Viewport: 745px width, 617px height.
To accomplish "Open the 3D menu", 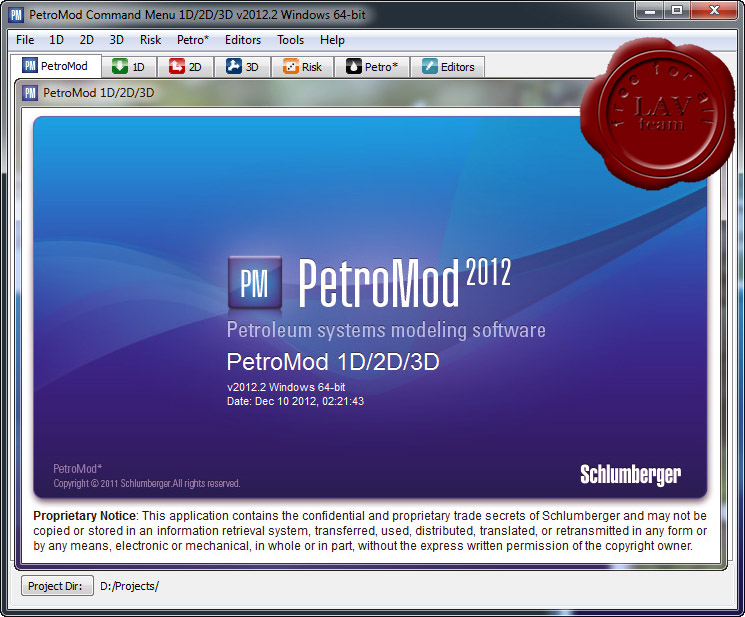I will (116, 40).
